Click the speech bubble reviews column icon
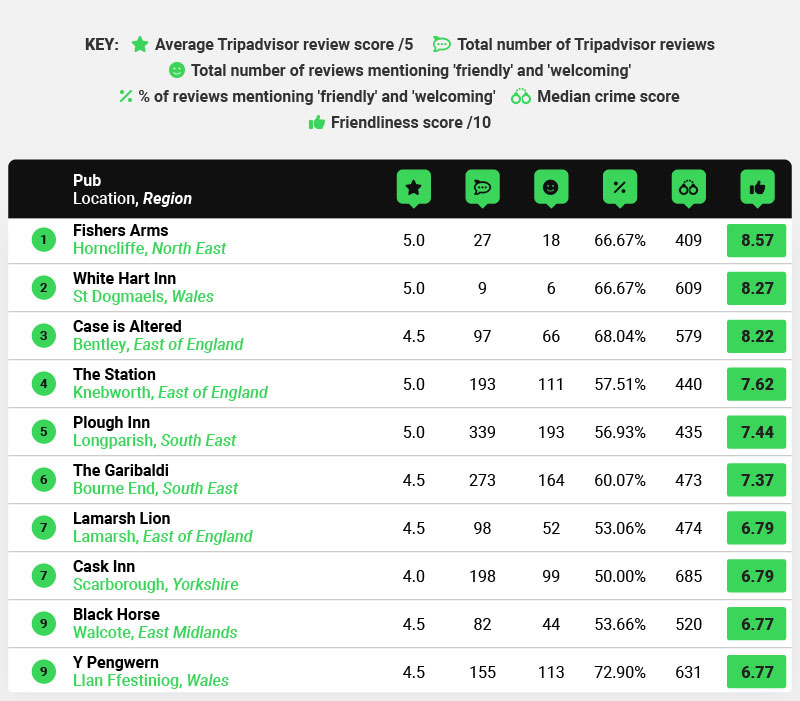This screenshot has height=701, width=800. click(x=482, y=187)
